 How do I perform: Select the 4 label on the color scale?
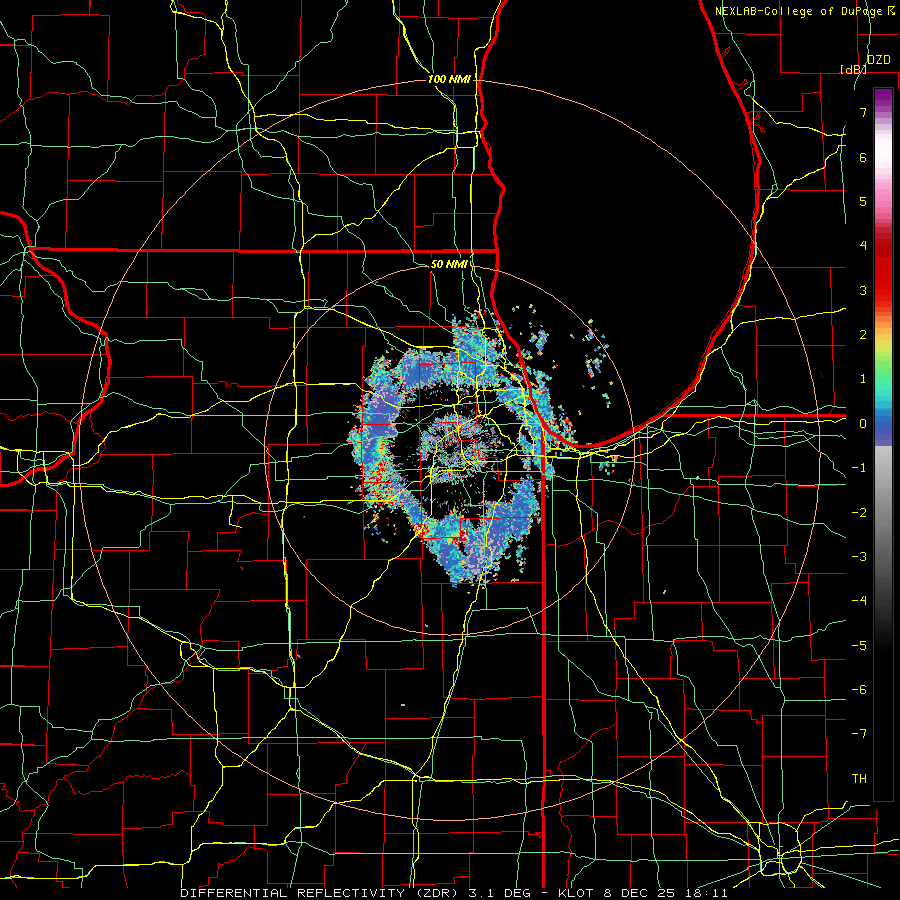pyautogui.click(x=863, y=246)
